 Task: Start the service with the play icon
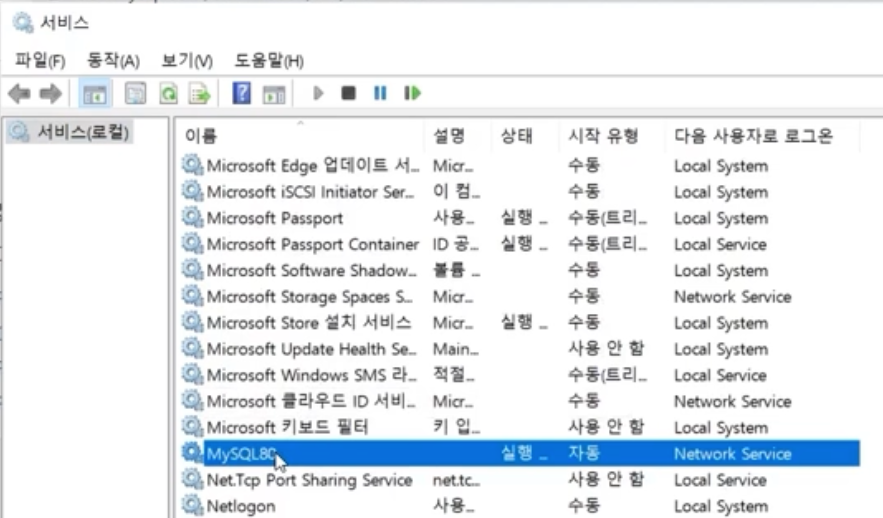pos(318,93)
